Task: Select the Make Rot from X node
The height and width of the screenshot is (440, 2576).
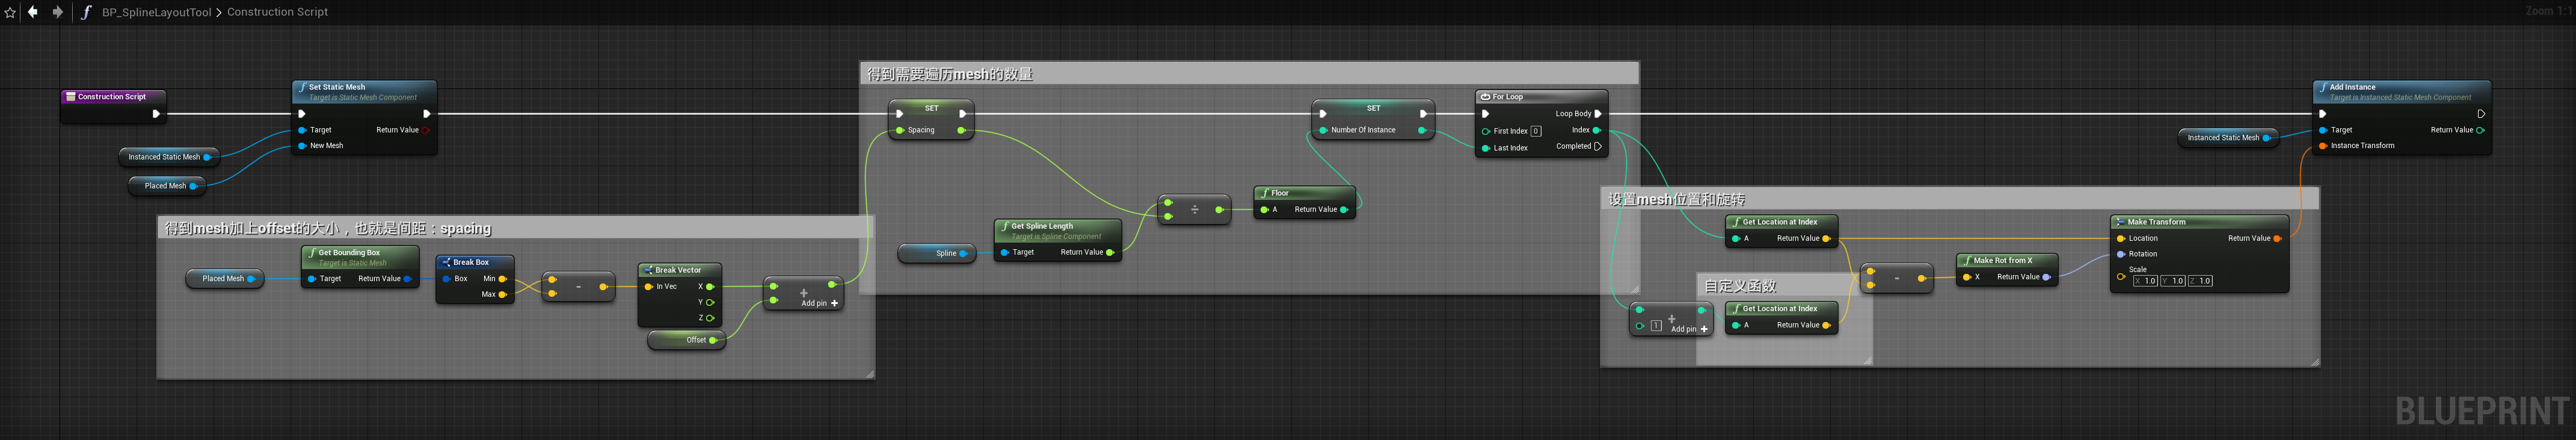Action: click(2007, 269)
